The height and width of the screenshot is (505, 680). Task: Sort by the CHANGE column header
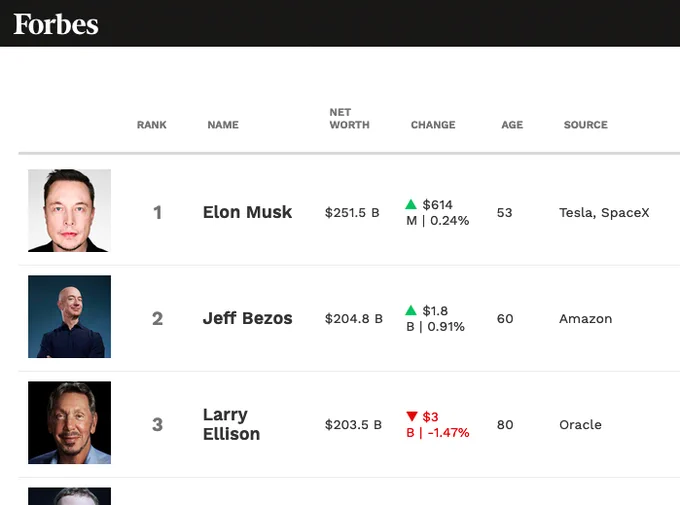[433, 125]
